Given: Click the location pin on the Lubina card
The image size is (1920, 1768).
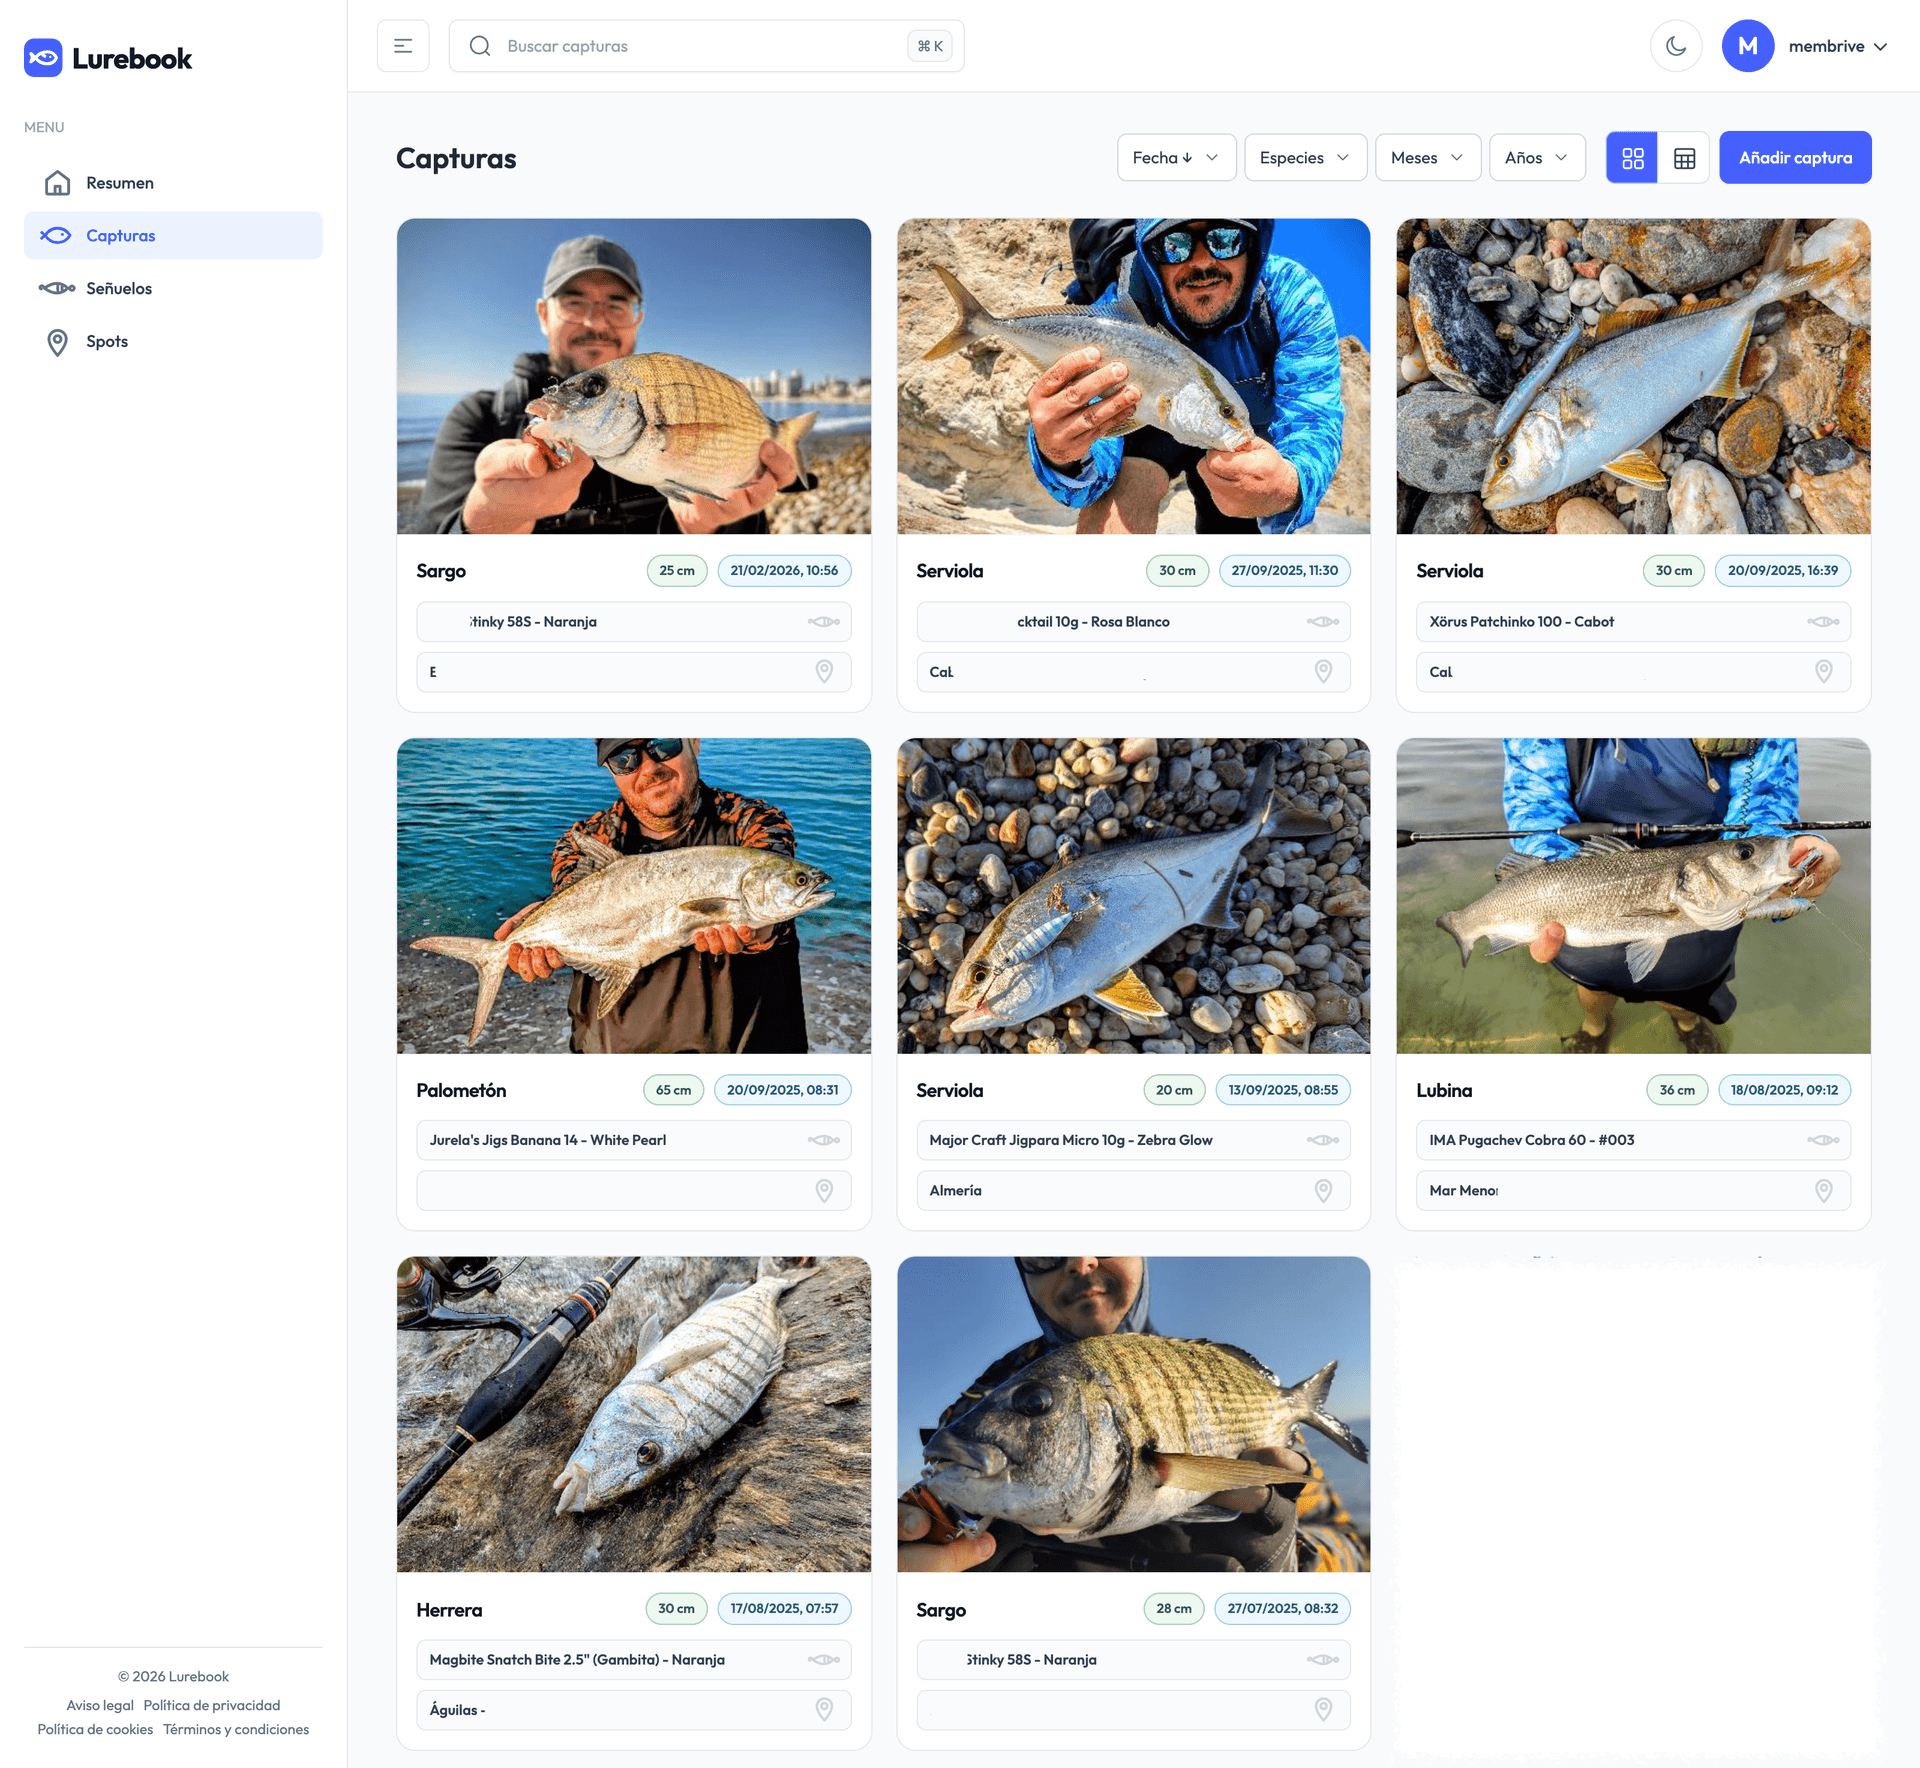Looking at the screenshot, I should click(1823, 1190).
